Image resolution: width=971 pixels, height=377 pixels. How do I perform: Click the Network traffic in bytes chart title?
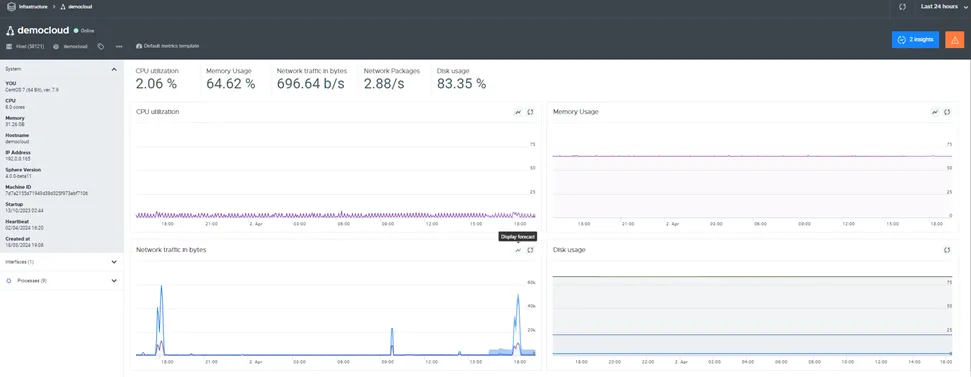click(171, 249)
